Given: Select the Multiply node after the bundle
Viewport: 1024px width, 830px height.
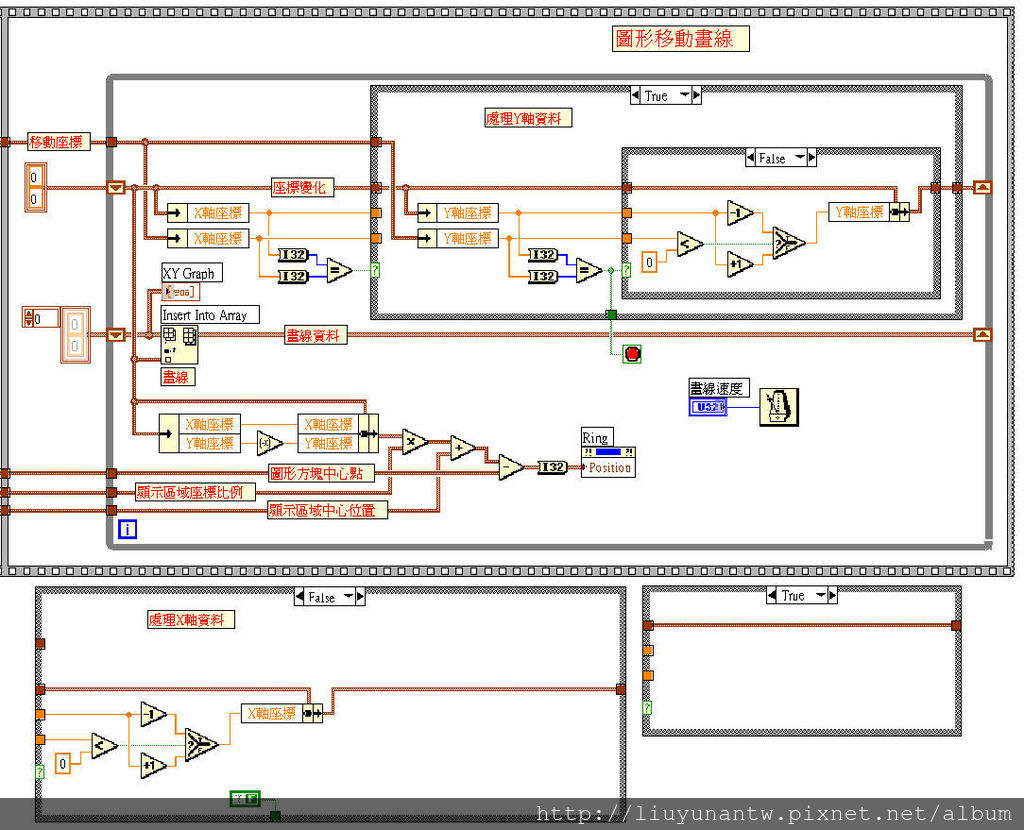Looking at the screenshot, I should (x=414, y=441).
